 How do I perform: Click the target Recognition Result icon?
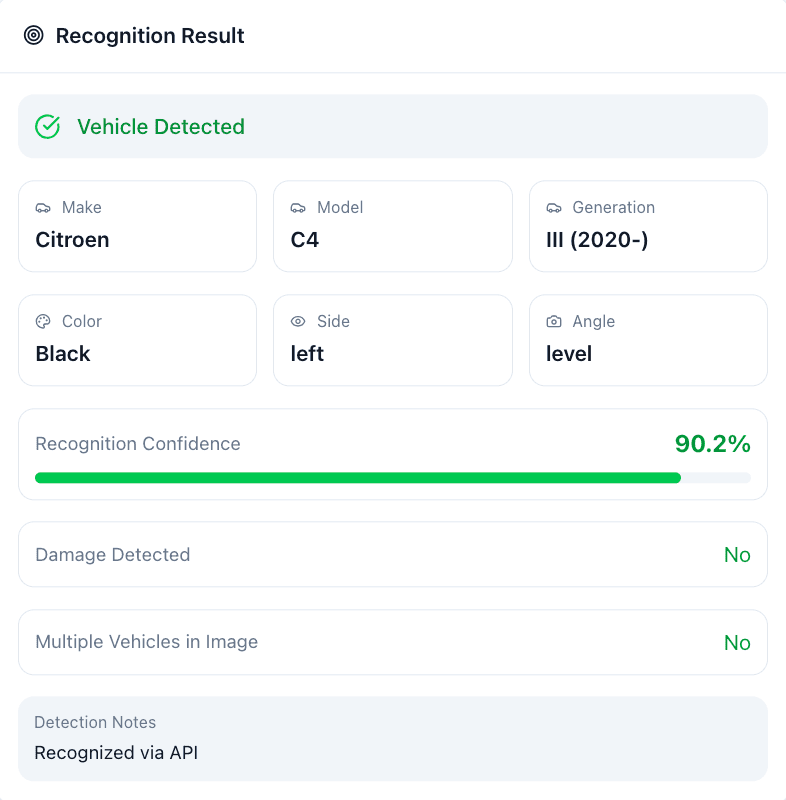pos(35,36)
